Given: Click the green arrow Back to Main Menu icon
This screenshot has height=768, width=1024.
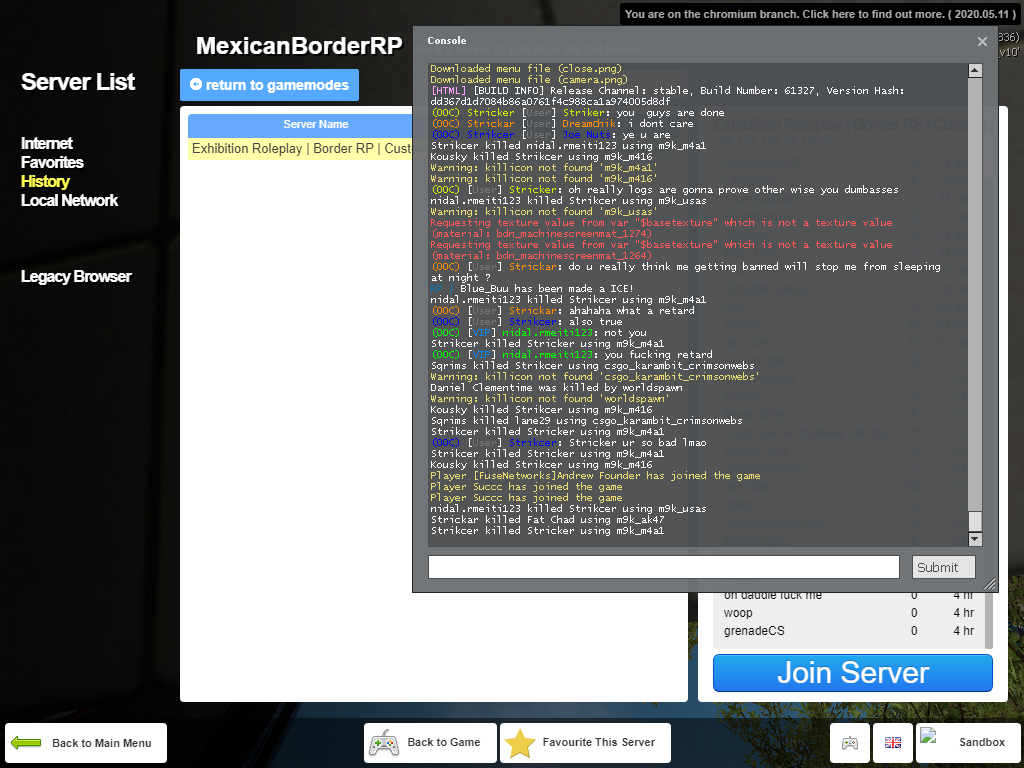Looking at the screenshot, I should point(26,743).
